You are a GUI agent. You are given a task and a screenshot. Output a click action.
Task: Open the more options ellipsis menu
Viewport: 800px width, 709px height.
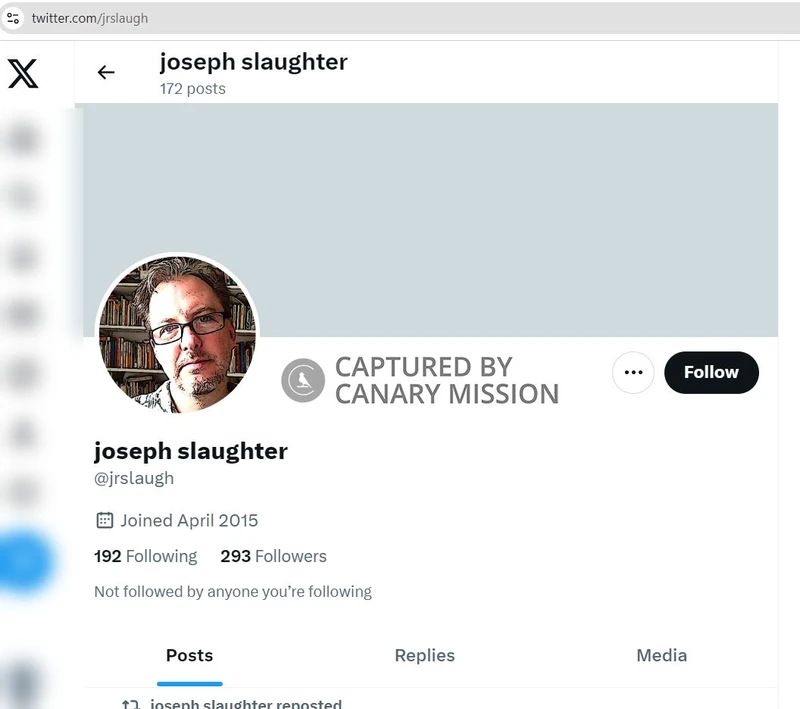click(x=633, y=372)
